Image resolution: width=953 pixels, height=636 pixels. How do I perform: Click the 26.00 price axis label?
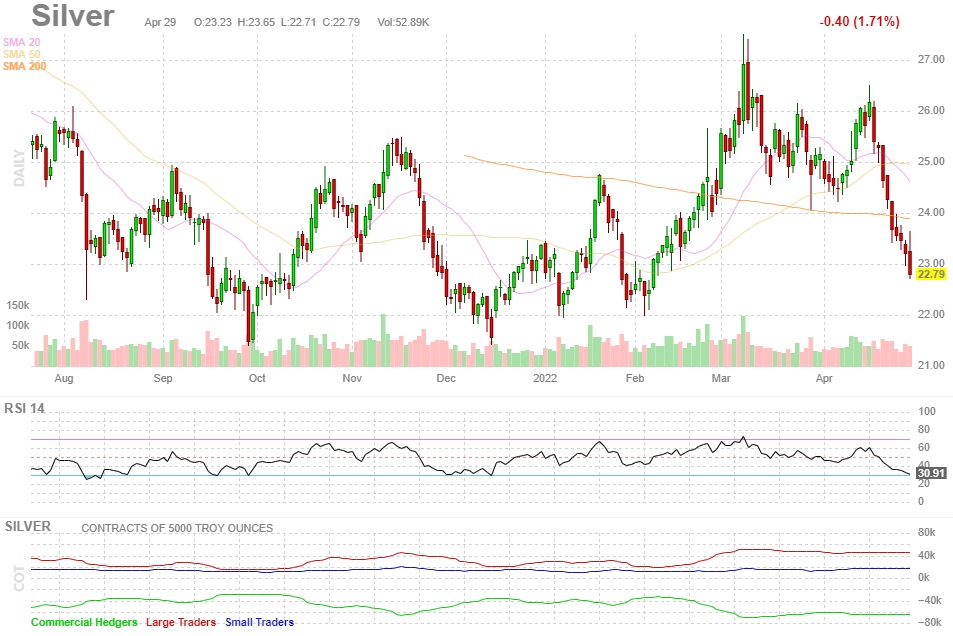(x=931, y=111)
